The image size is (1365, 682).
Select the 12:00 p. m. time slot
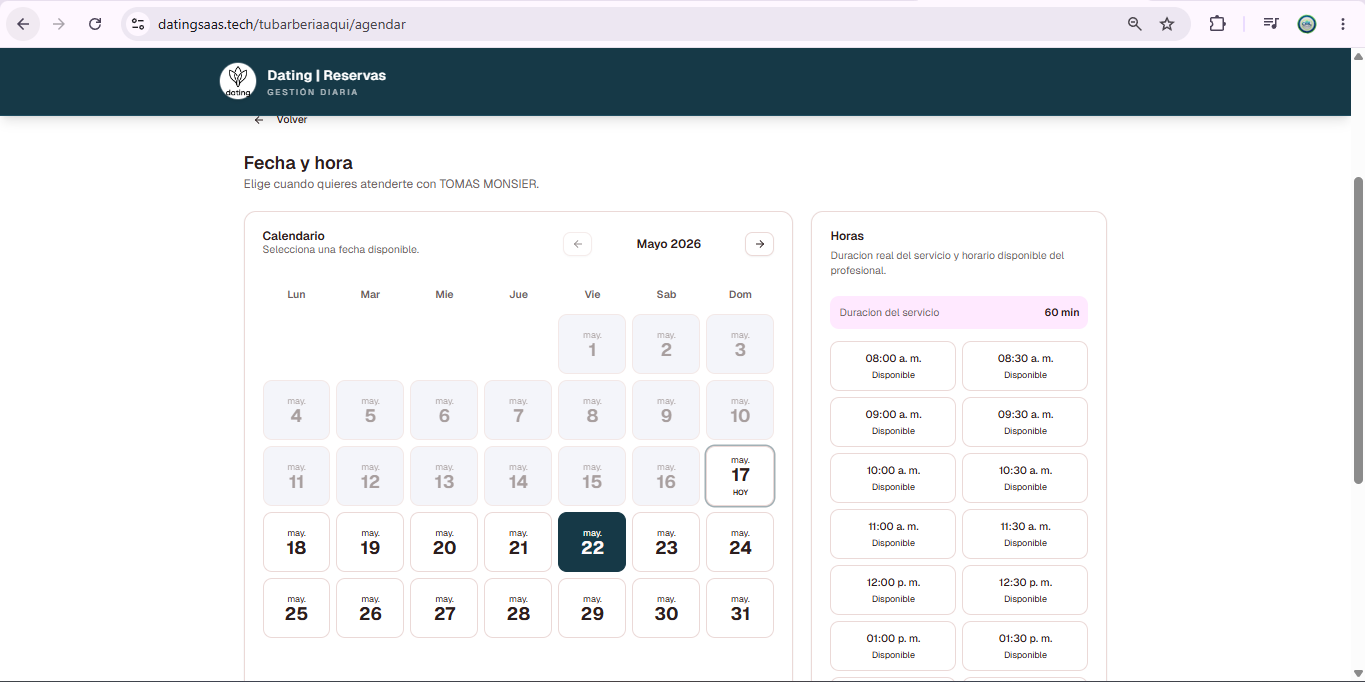(893, 590)
